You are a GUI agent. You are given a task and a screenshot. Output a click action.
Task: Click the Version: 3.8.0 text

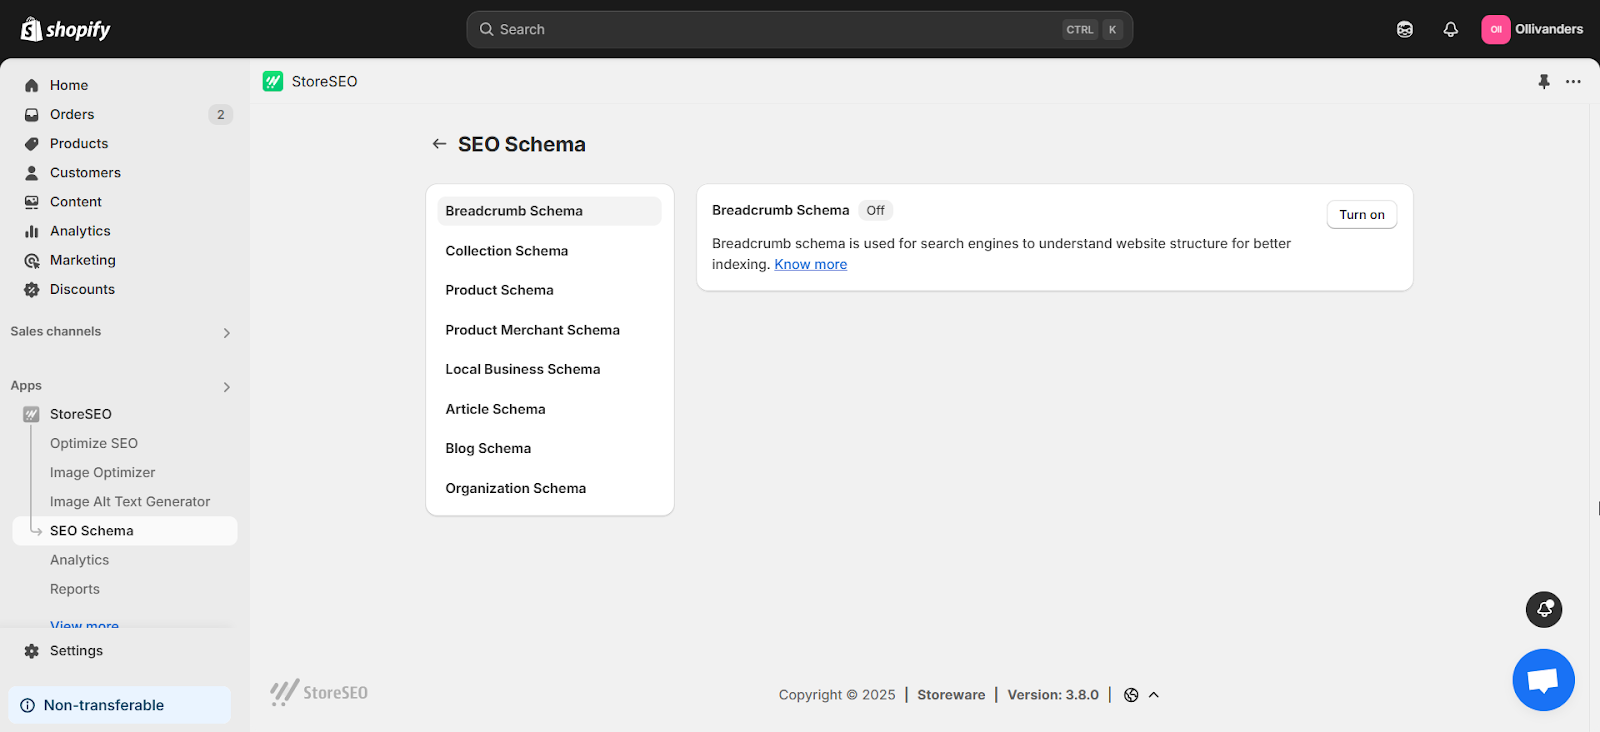[x=1053, y=695]
